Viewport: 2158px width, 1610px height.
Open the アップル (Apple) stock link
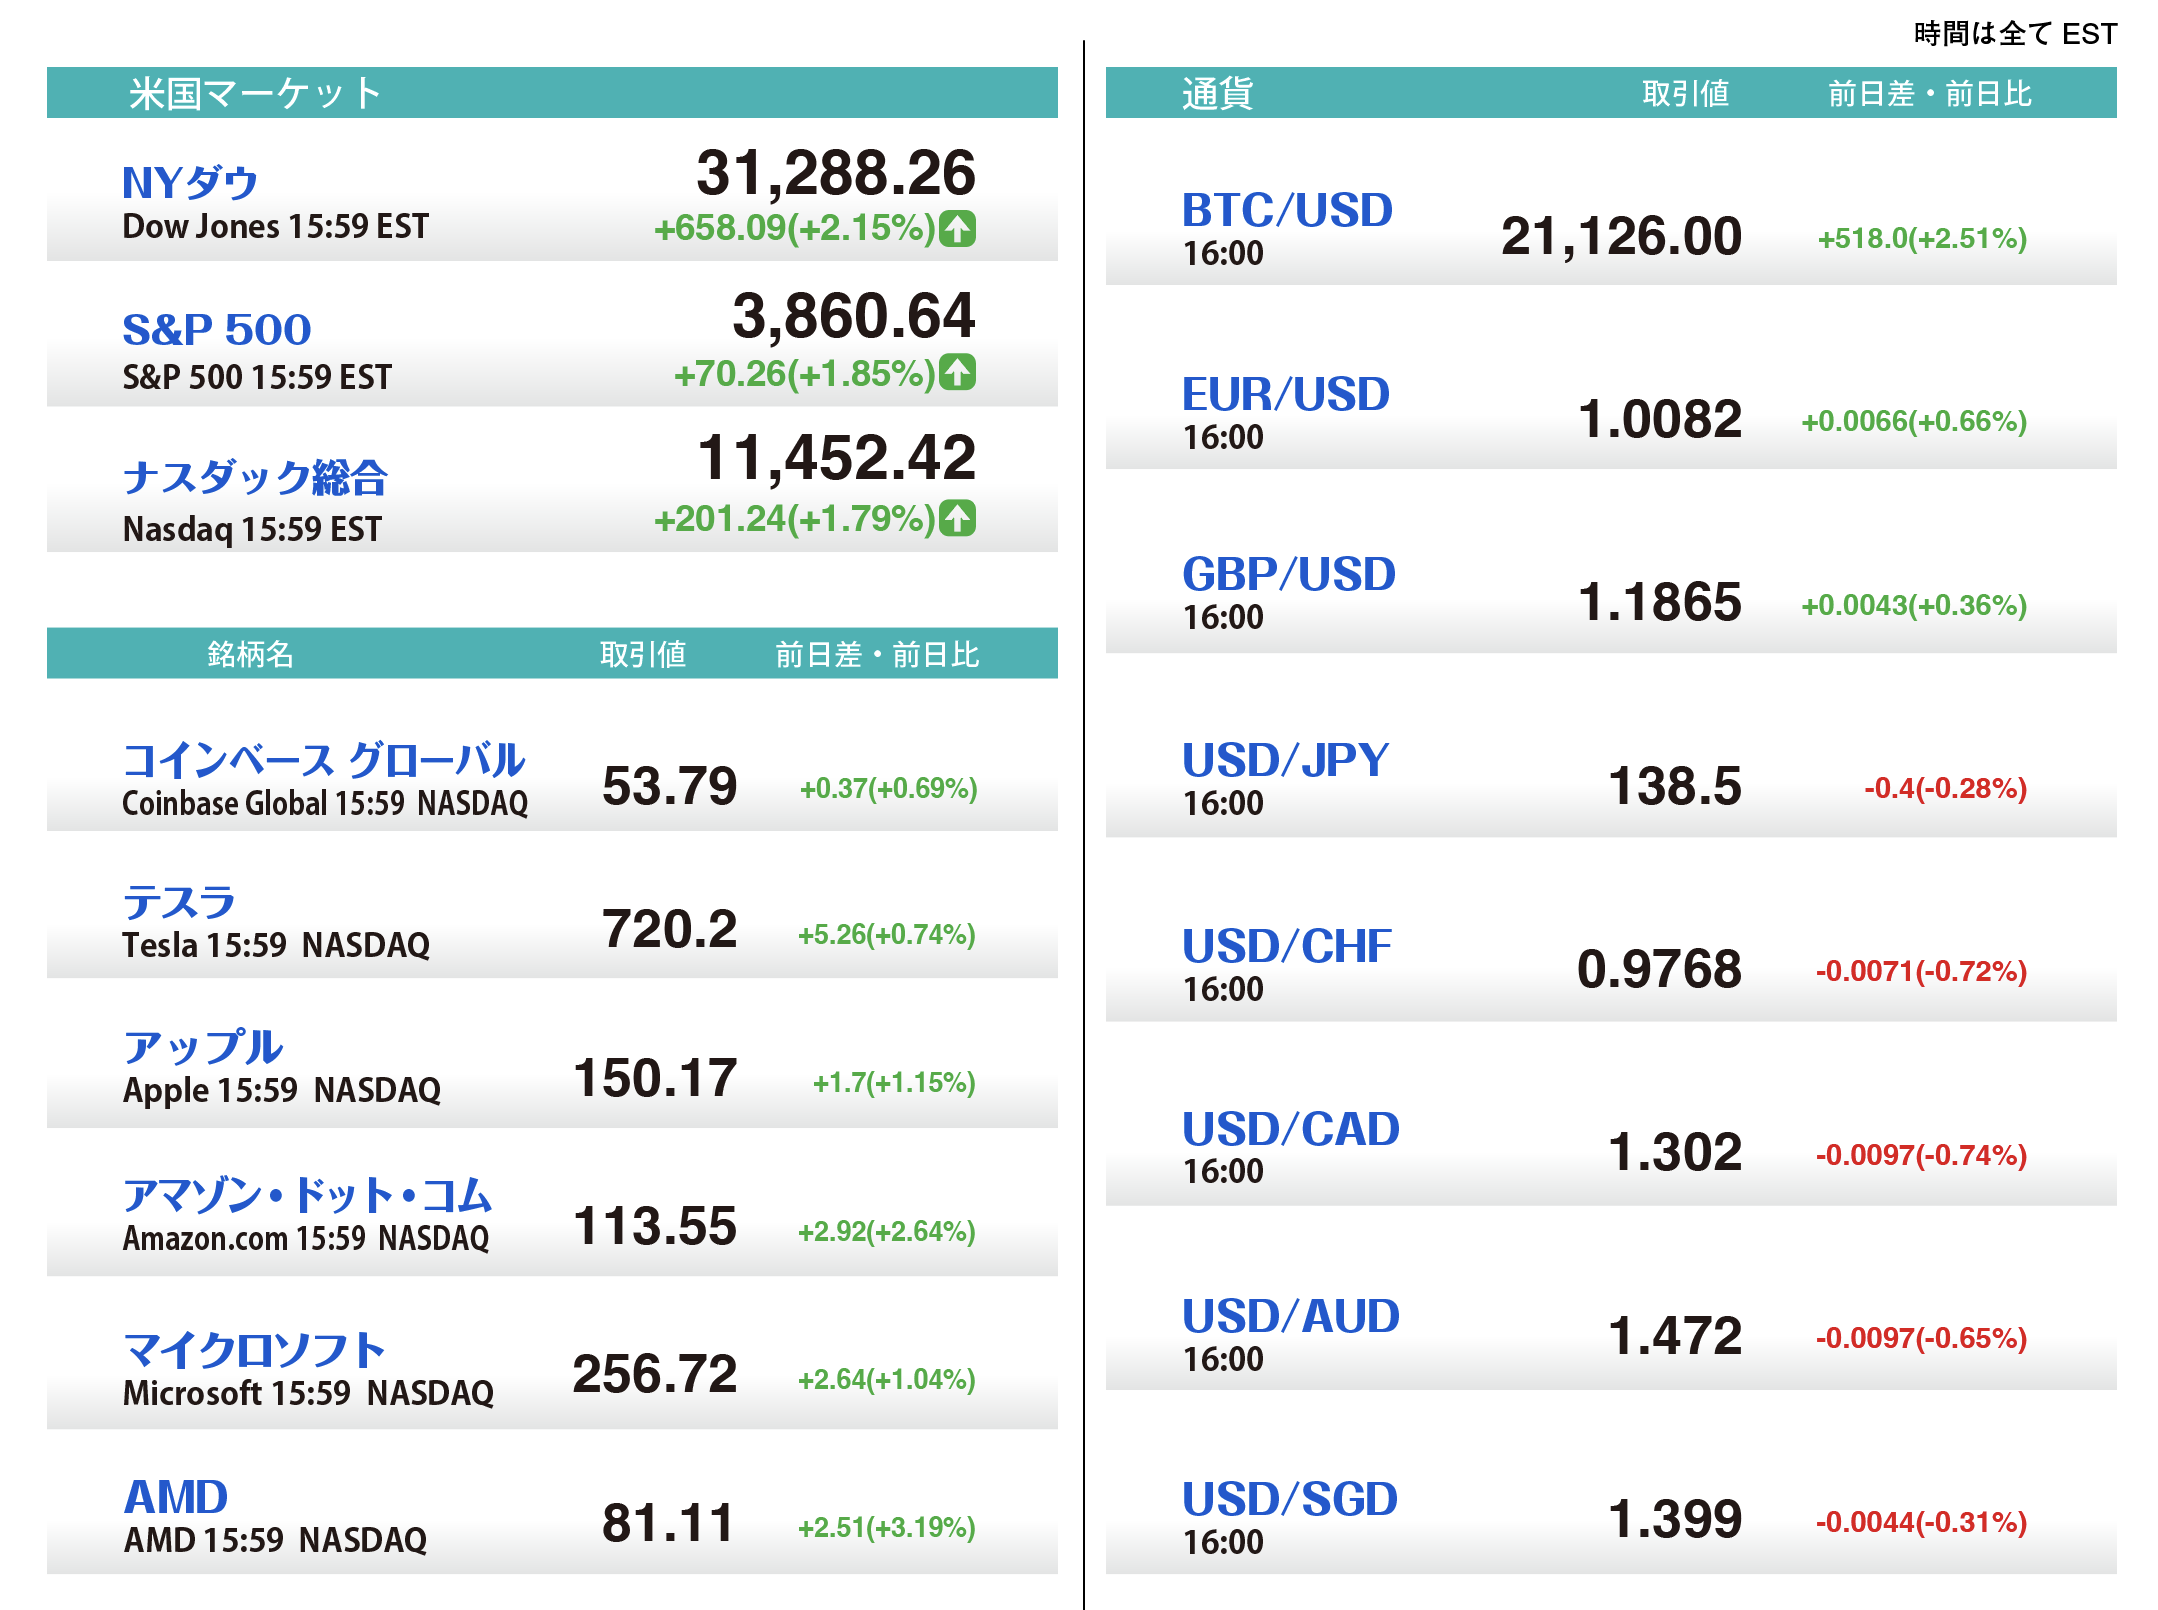pos(203,1047)
